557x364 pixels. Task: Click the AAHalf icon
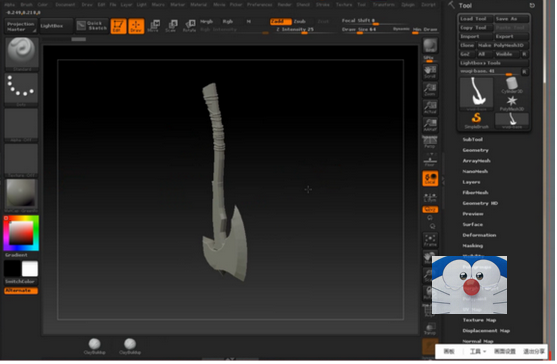click(x=430, y=125)
